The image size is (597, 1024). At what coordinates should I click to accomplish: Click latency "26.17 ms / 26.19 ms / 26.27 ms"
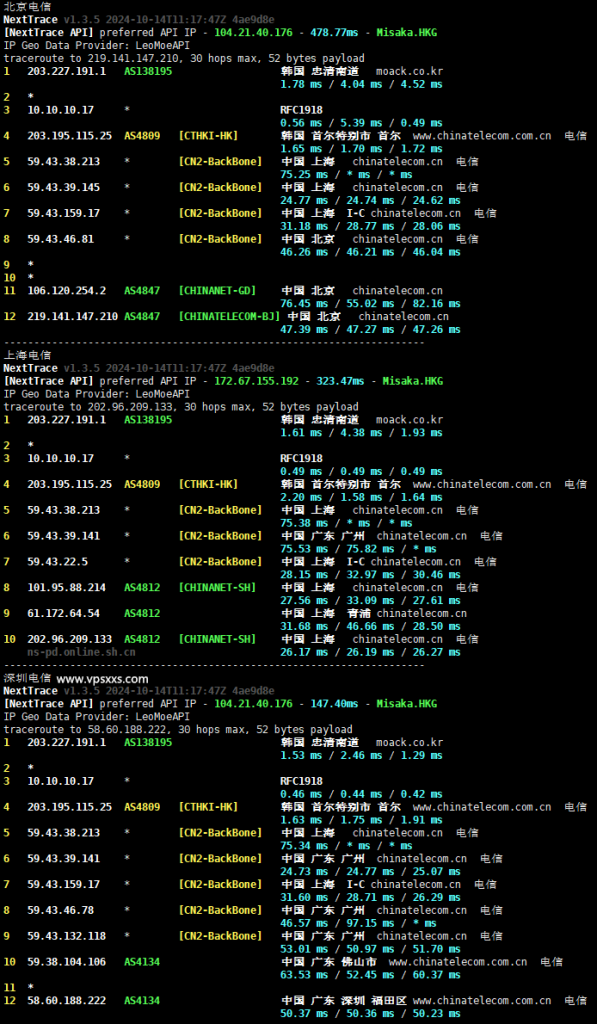[x=370, y=652]
